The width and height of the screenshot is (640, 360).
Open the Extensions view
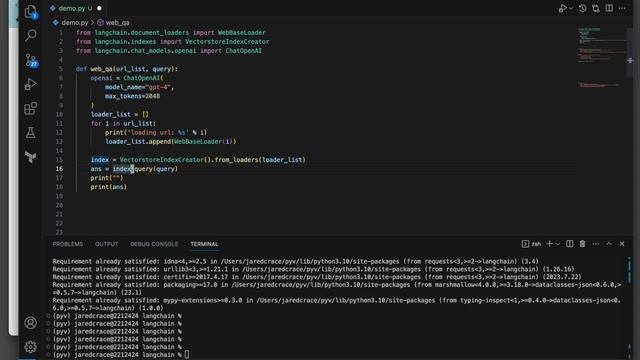pyautogui.click(x=31, y=108)
